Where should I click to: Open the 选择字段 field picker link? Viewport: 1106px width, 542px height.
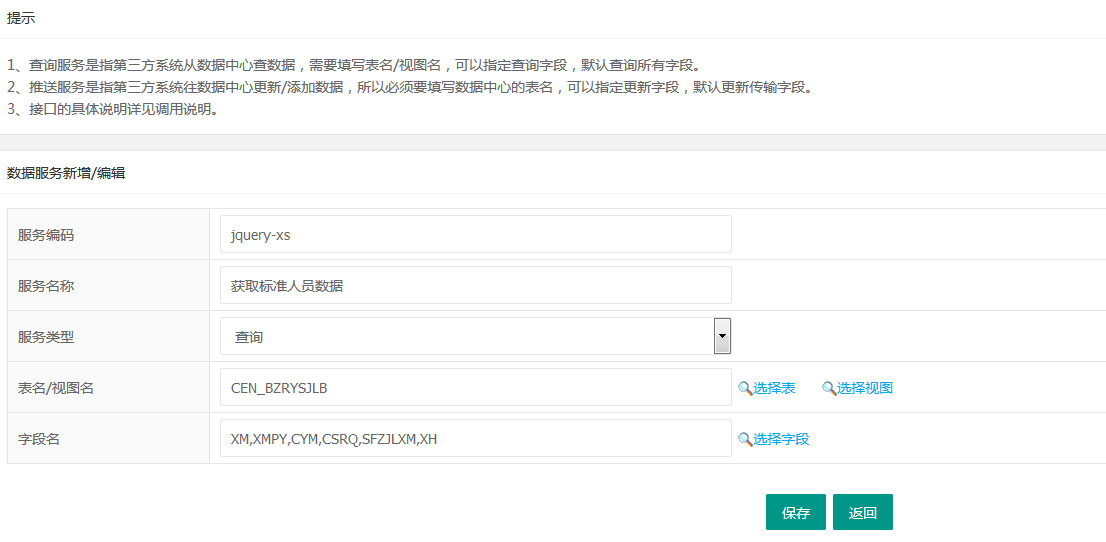point(781,439)
